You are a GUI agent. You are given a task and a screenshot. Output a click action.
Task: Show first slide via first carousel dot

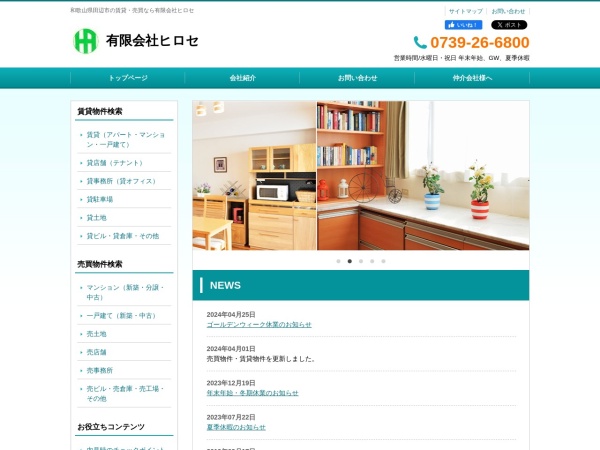pyautogui.click(x=338, y=261)
